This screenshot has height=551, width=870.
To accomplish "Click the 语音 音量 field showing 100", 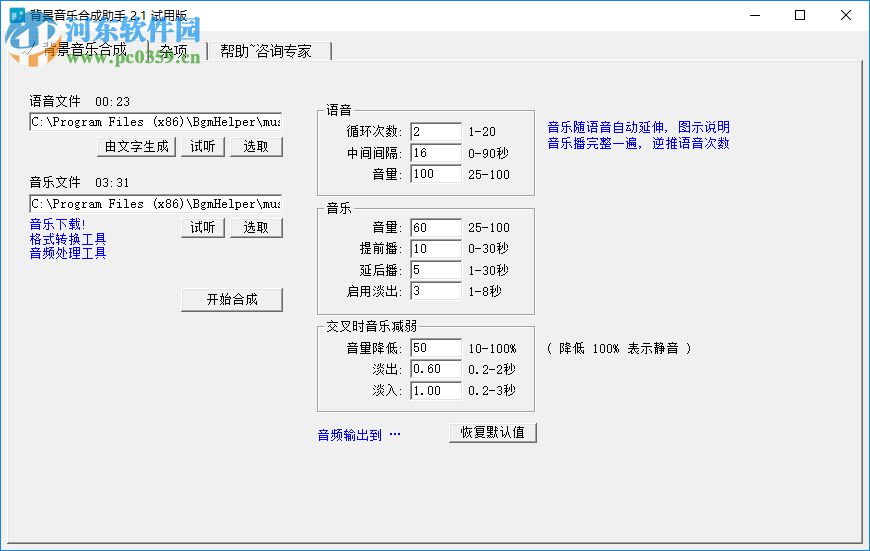I will click(x=436, y=174).
